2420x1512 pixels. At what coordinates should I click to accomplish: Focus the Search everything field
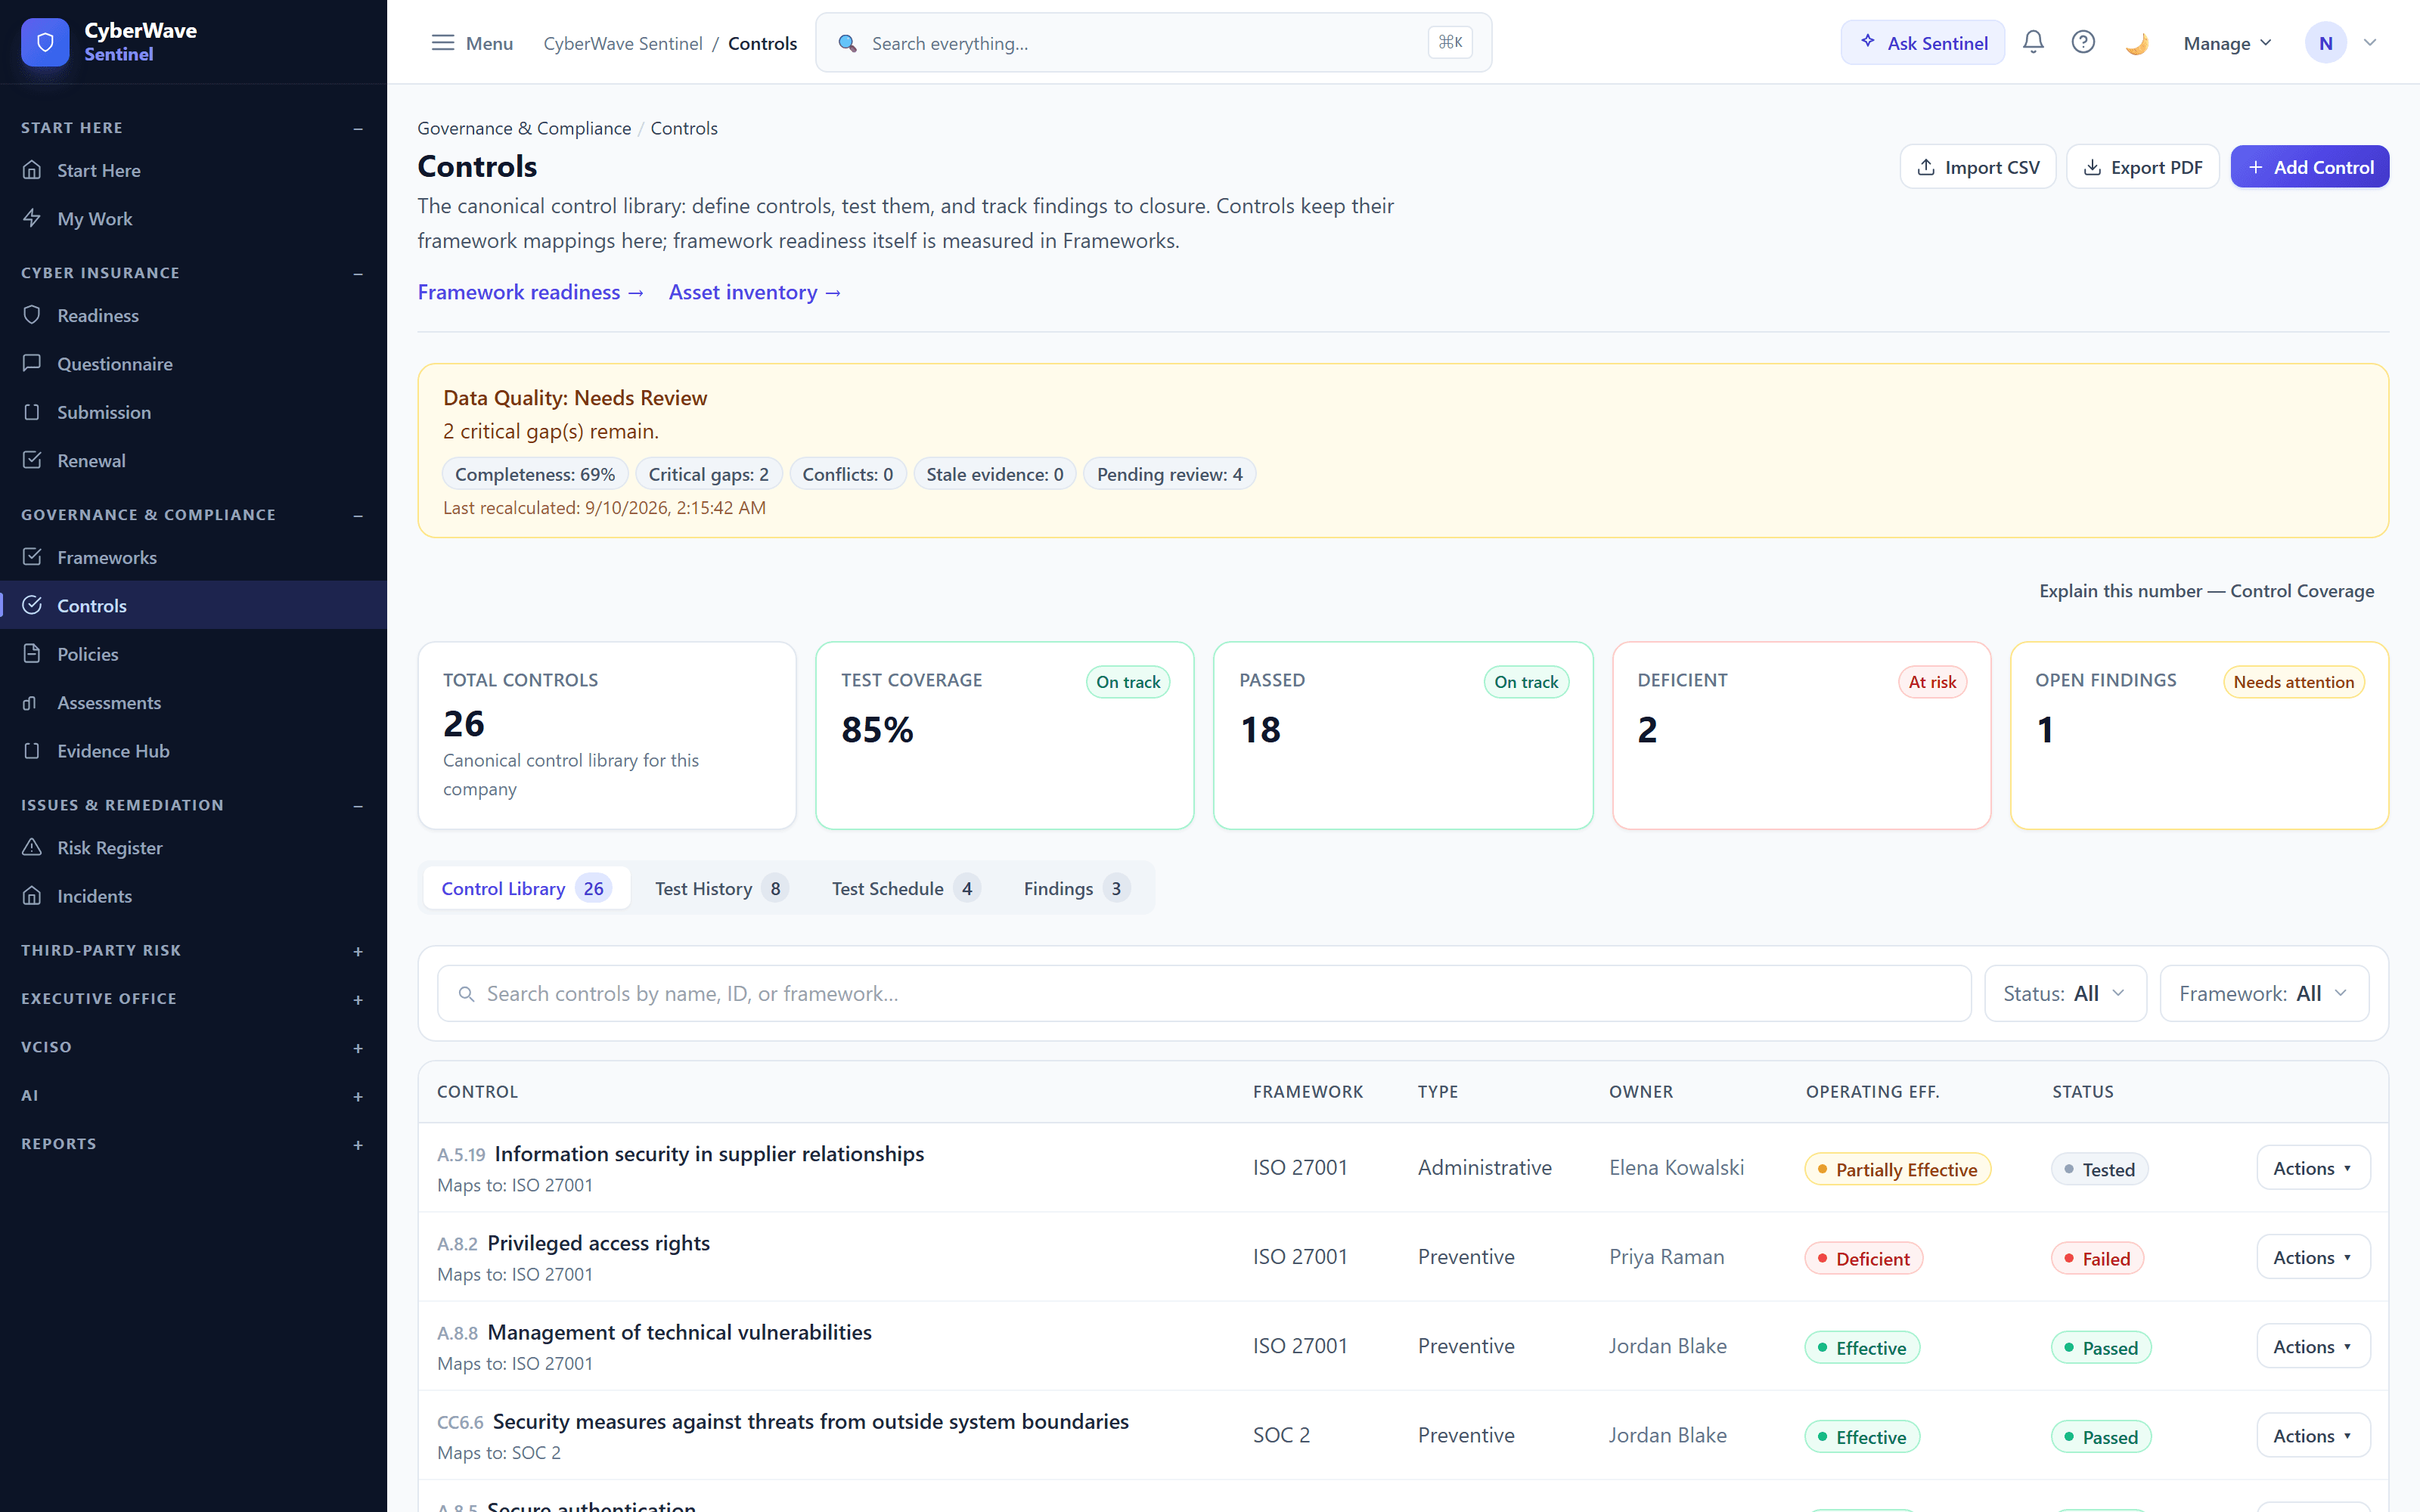tap(1153, 43)
